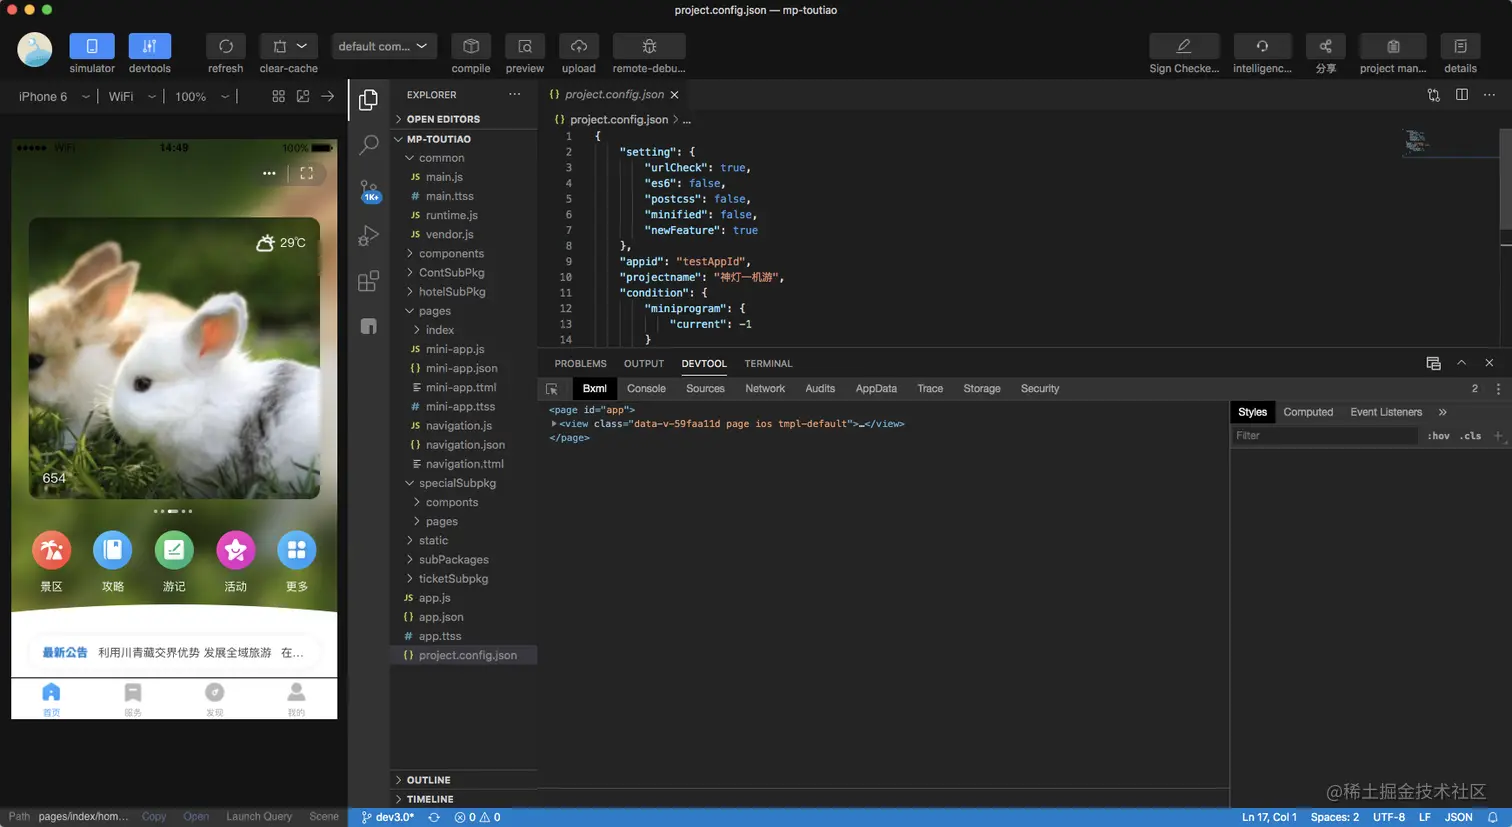This screenshot has width=1512, height=827.
Task: Toggle the :hov element state button
Action: pos(1438,436)
